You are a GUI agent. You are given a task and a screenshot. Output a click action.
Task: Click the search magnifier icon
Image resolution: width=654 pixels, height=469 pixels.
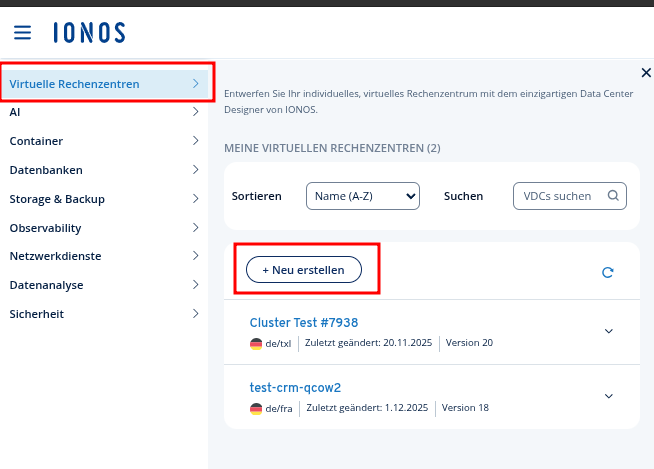tap(613, 196)
